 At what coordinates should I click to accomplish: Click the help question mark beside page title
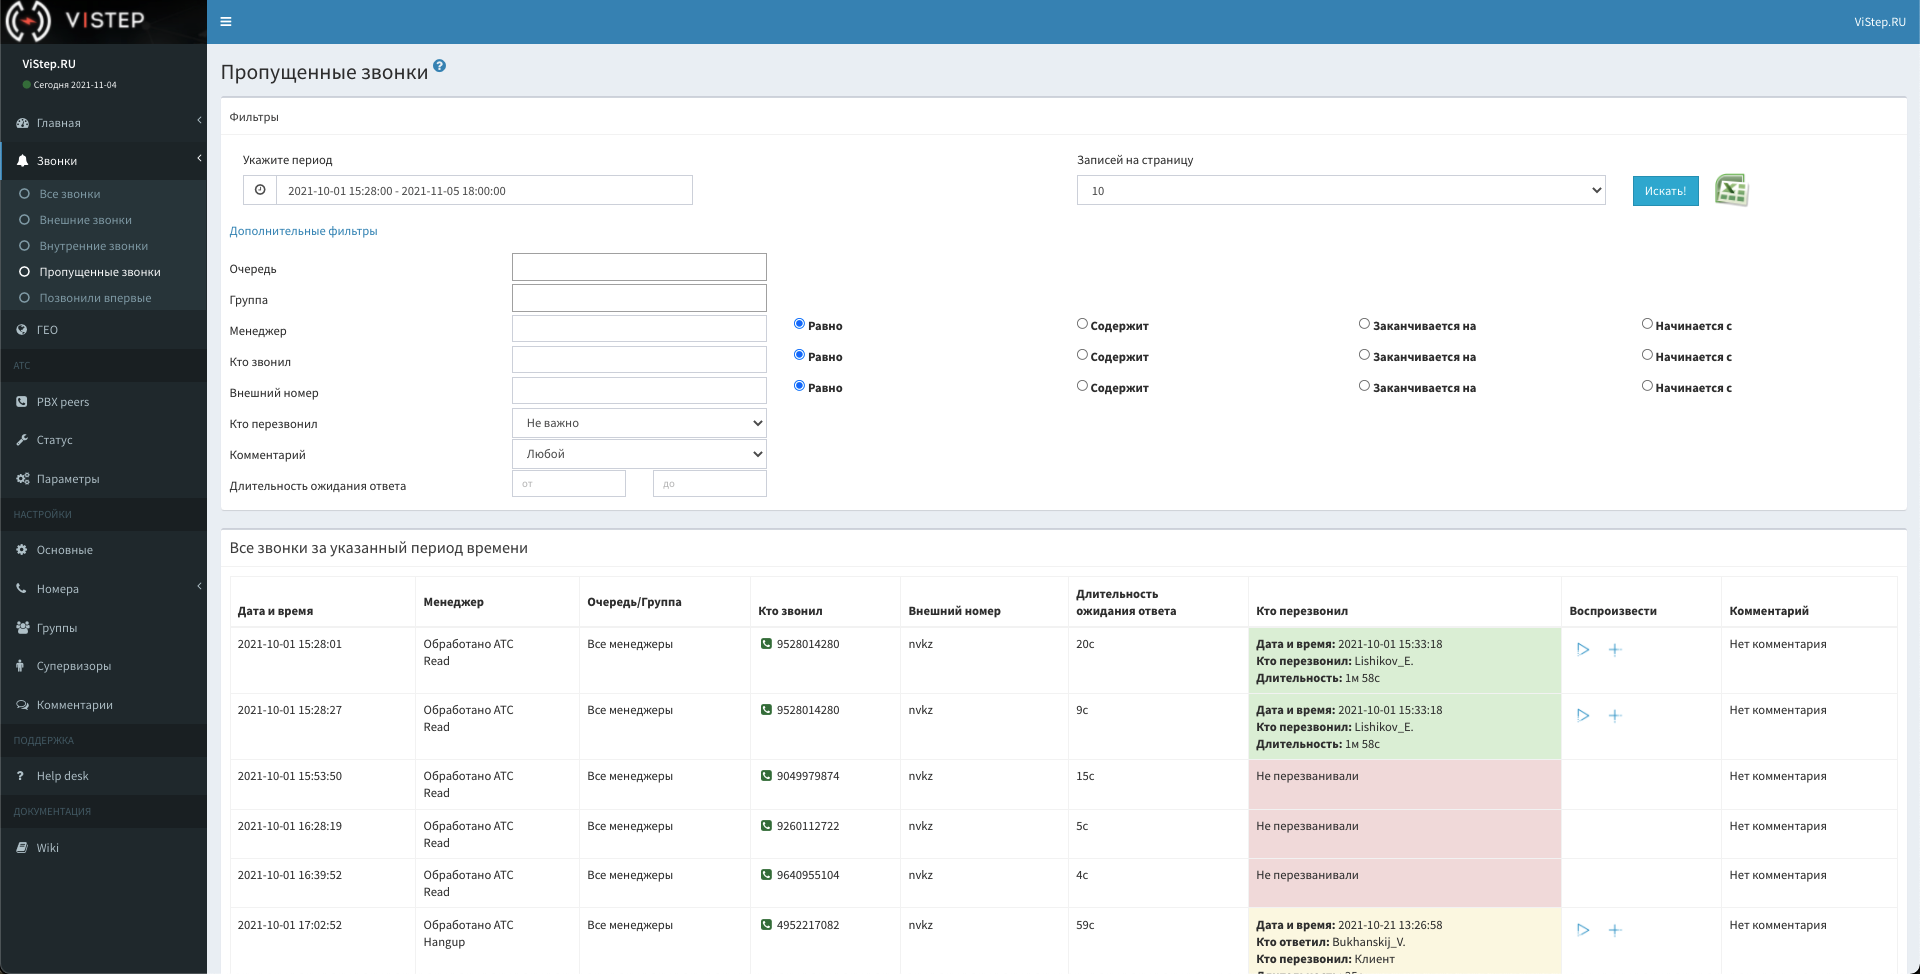point(439,66)
